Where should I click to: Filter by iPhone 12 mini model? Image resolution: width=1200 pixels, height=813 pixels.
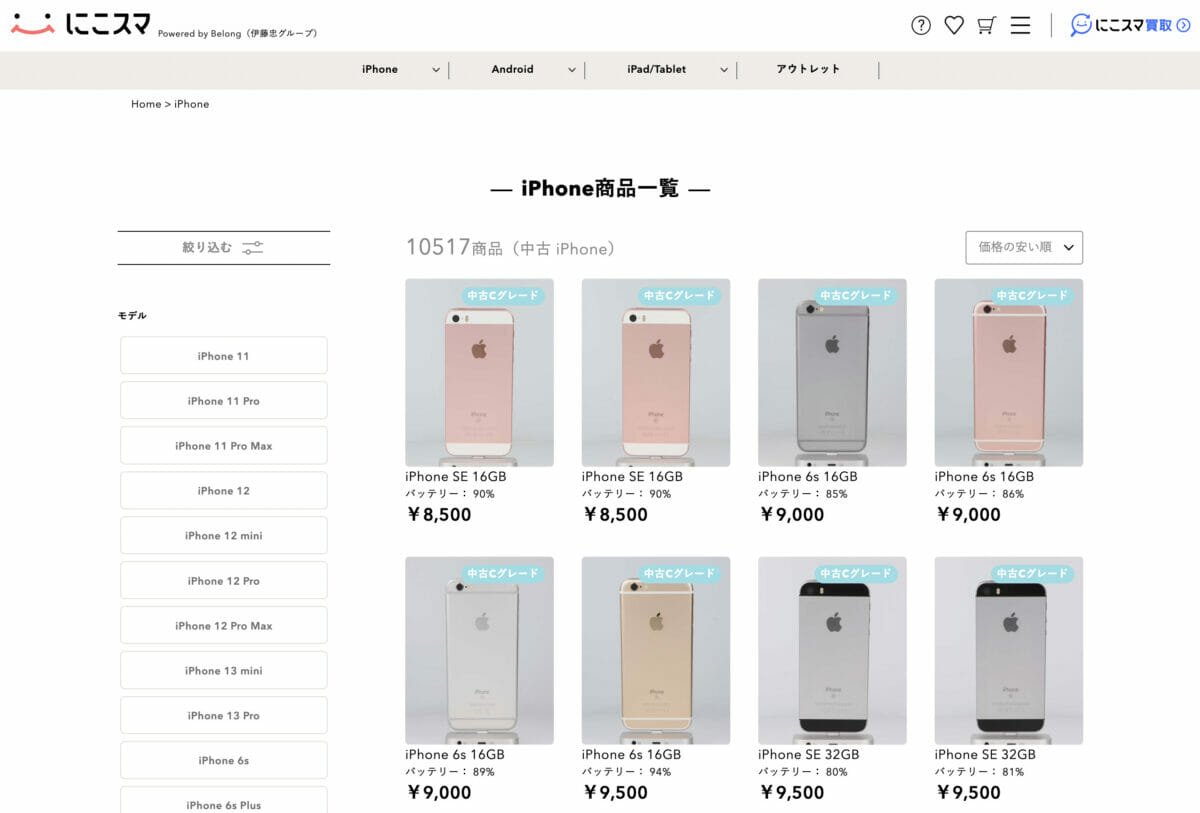224,535
